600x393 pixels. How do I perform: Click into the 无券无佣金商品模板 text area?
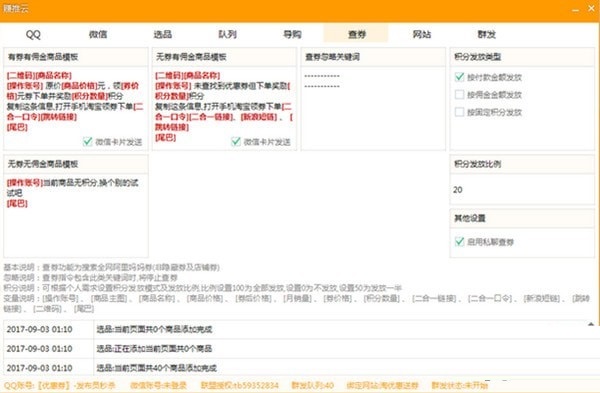tap(76, 215)
